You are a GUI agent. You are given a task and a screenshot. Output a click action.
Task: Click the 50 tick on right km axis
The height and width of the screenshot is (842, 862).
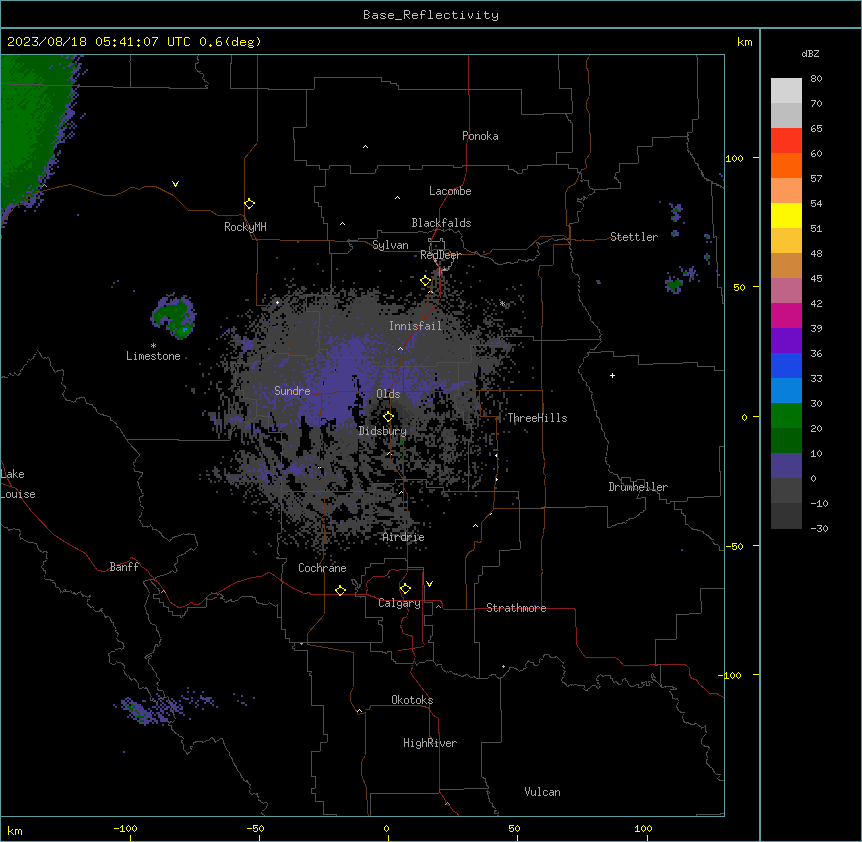(739, 287)
